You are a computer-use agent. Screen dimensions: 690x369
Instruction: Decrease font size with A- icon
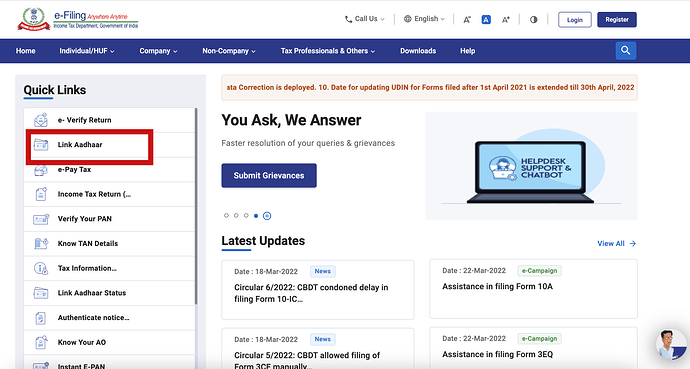coord(467,19)
